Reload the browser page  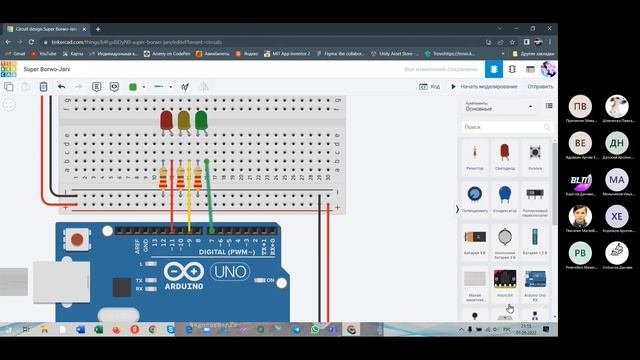point(31,42)
